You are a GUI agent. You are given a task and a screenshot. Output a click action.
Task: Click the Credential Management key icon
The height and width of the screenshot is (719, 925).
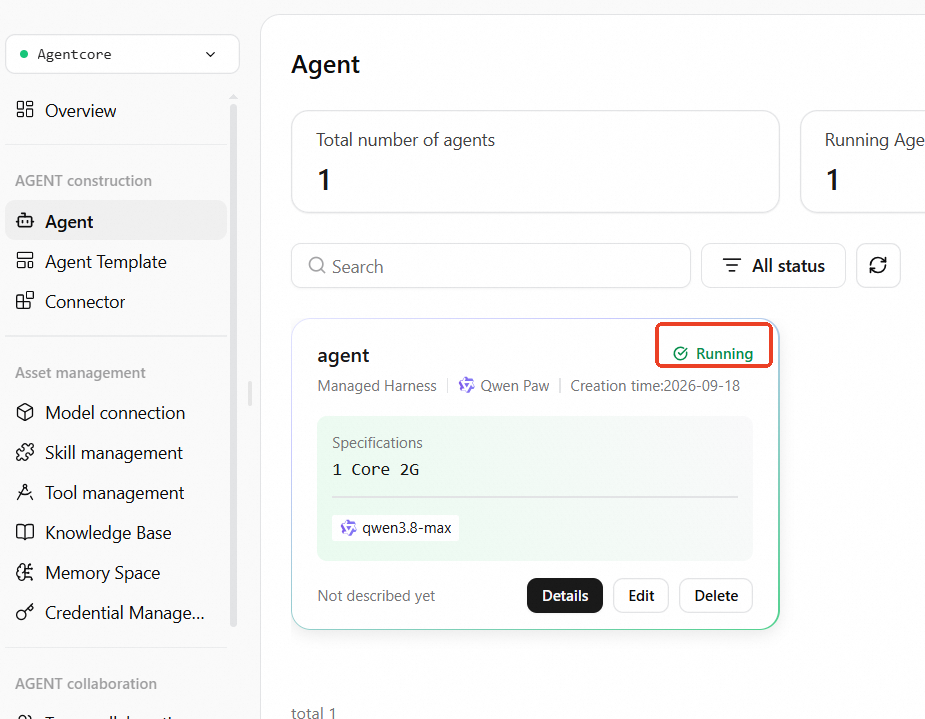tap(25, 612)
